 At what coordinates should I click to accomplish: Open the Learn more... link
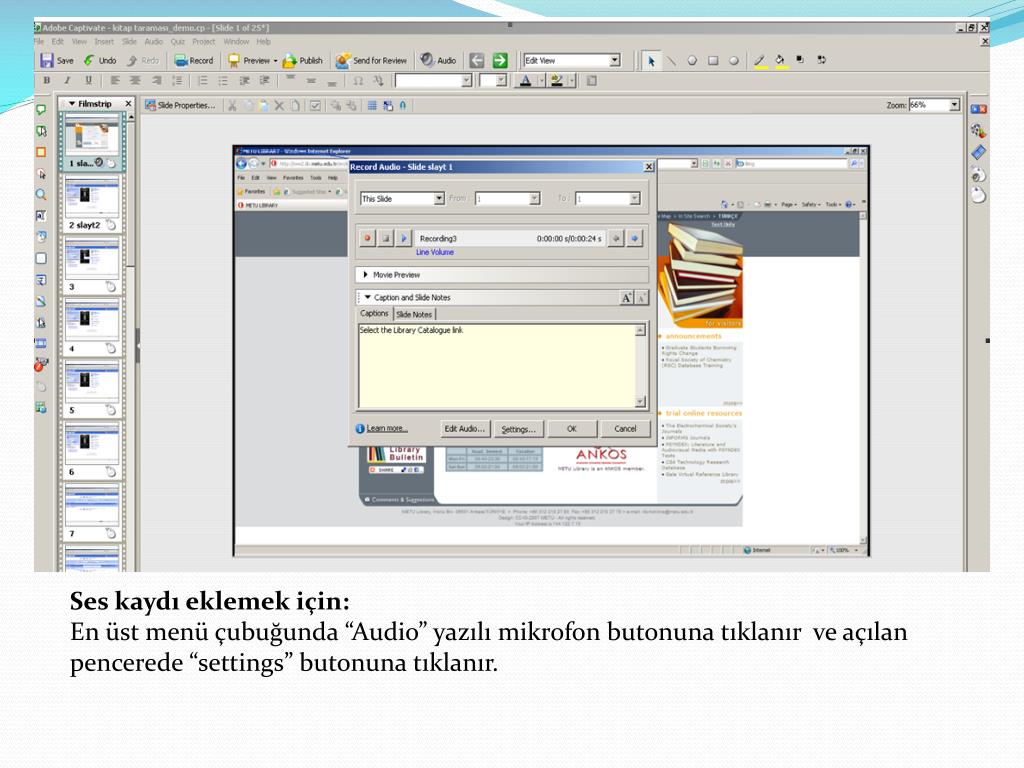387,428
